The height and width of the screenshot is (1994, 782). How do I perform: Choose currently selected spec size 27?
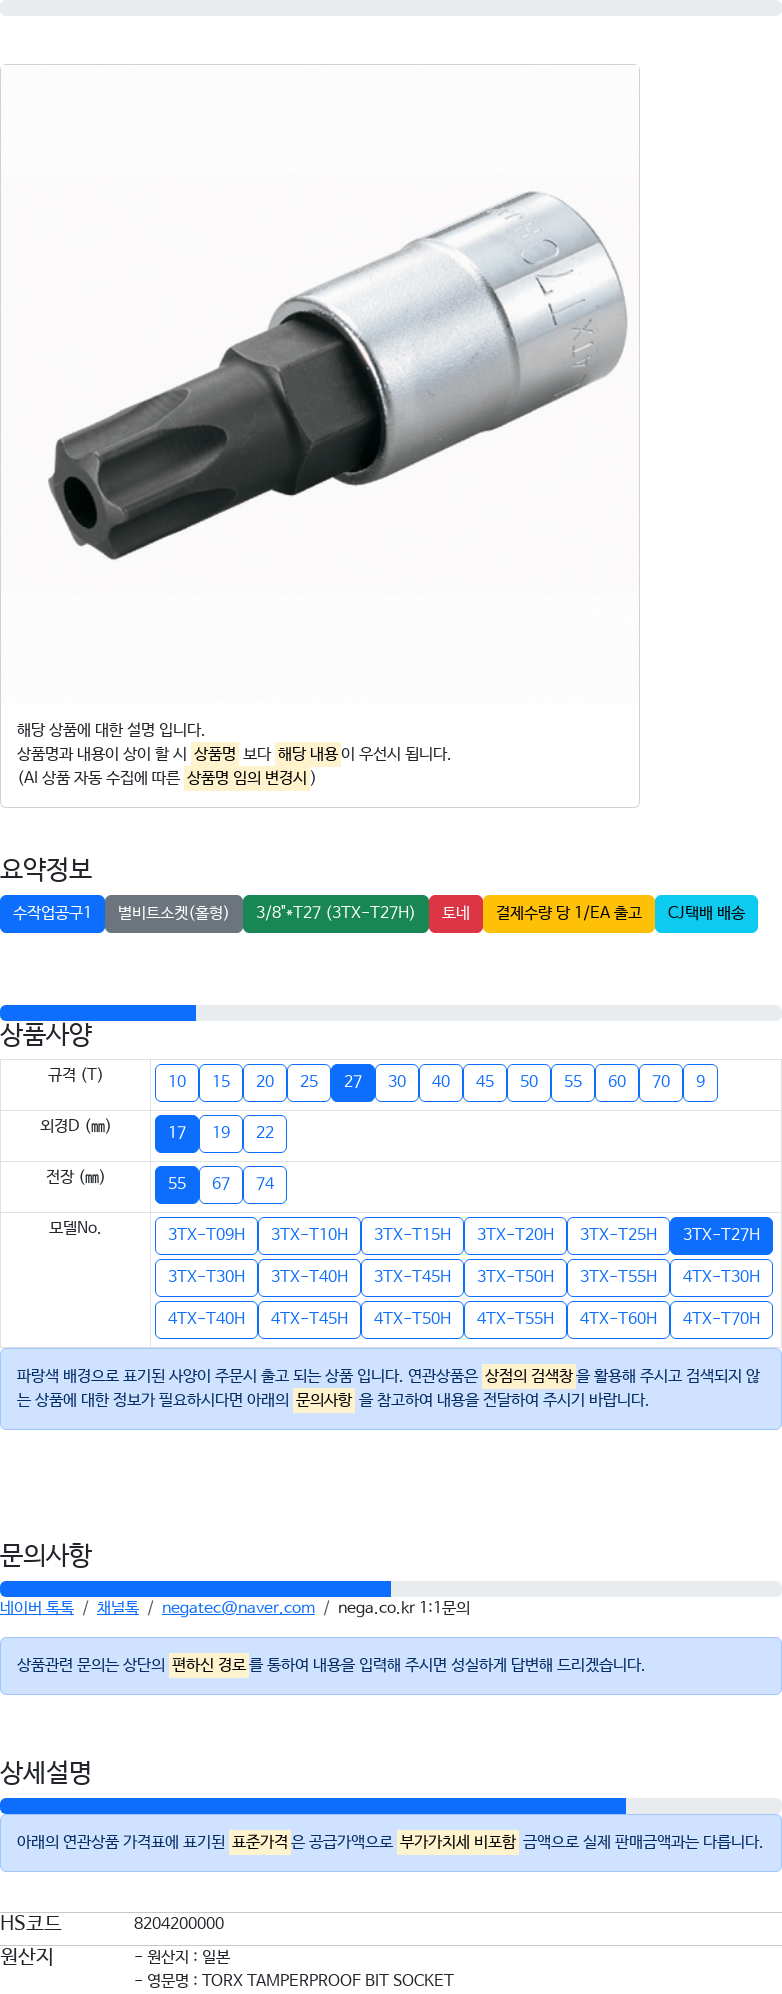click(353, 1082)
